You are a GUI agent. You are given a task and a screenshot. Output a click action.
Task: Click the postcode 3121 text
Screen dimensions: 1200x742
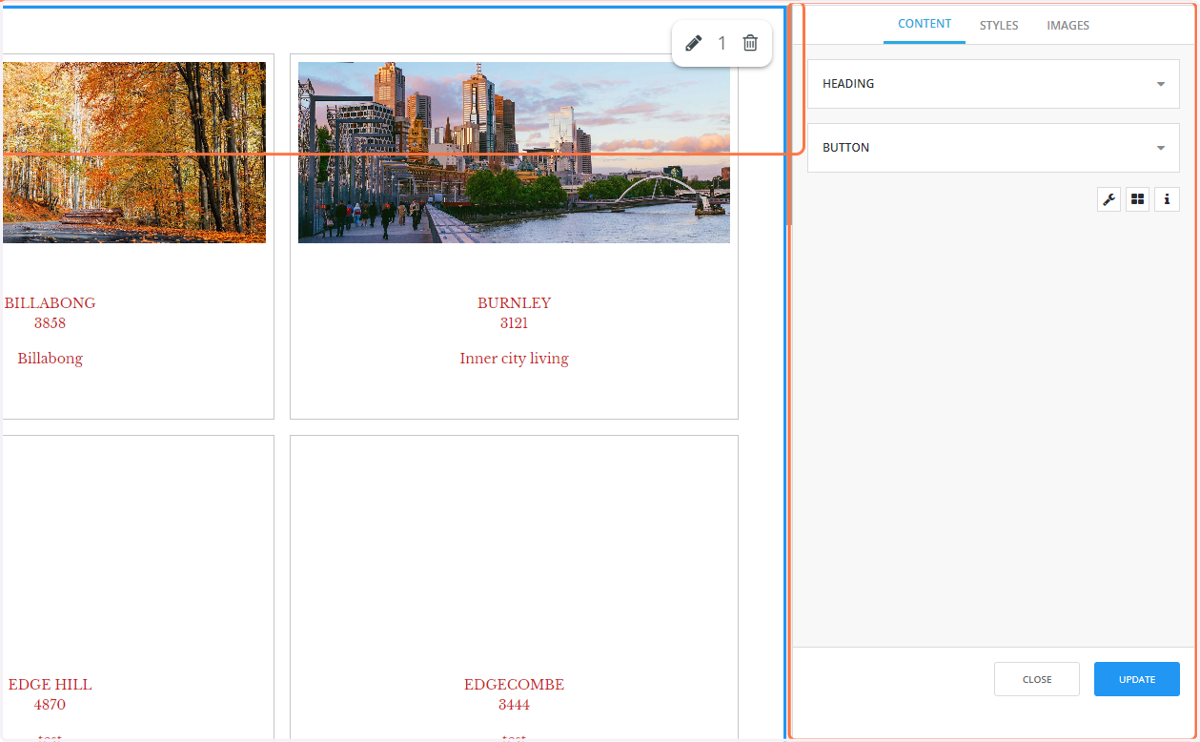tap(514, 324)
